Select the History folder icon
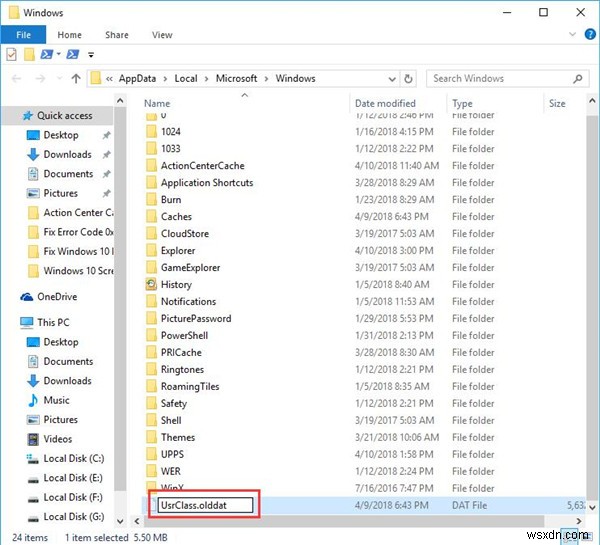The image size is (600, 545). (152, 284)
